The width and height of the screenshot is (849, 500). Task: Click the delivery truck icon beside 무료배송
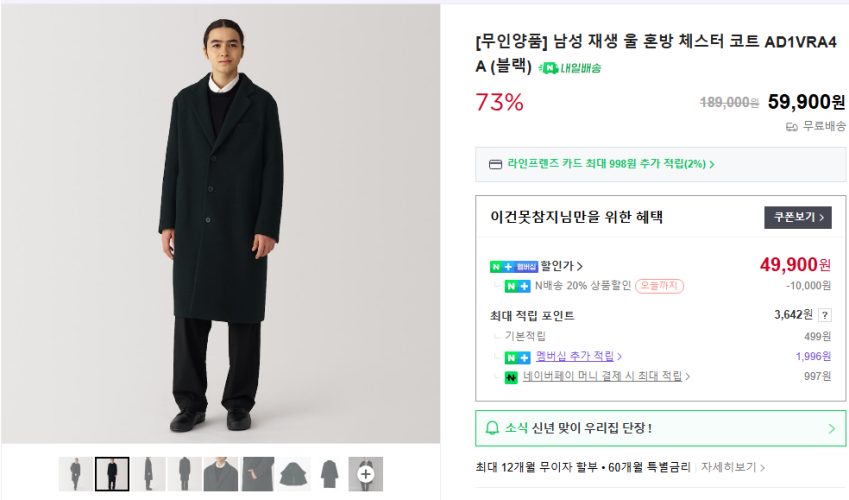coord(792,127)
